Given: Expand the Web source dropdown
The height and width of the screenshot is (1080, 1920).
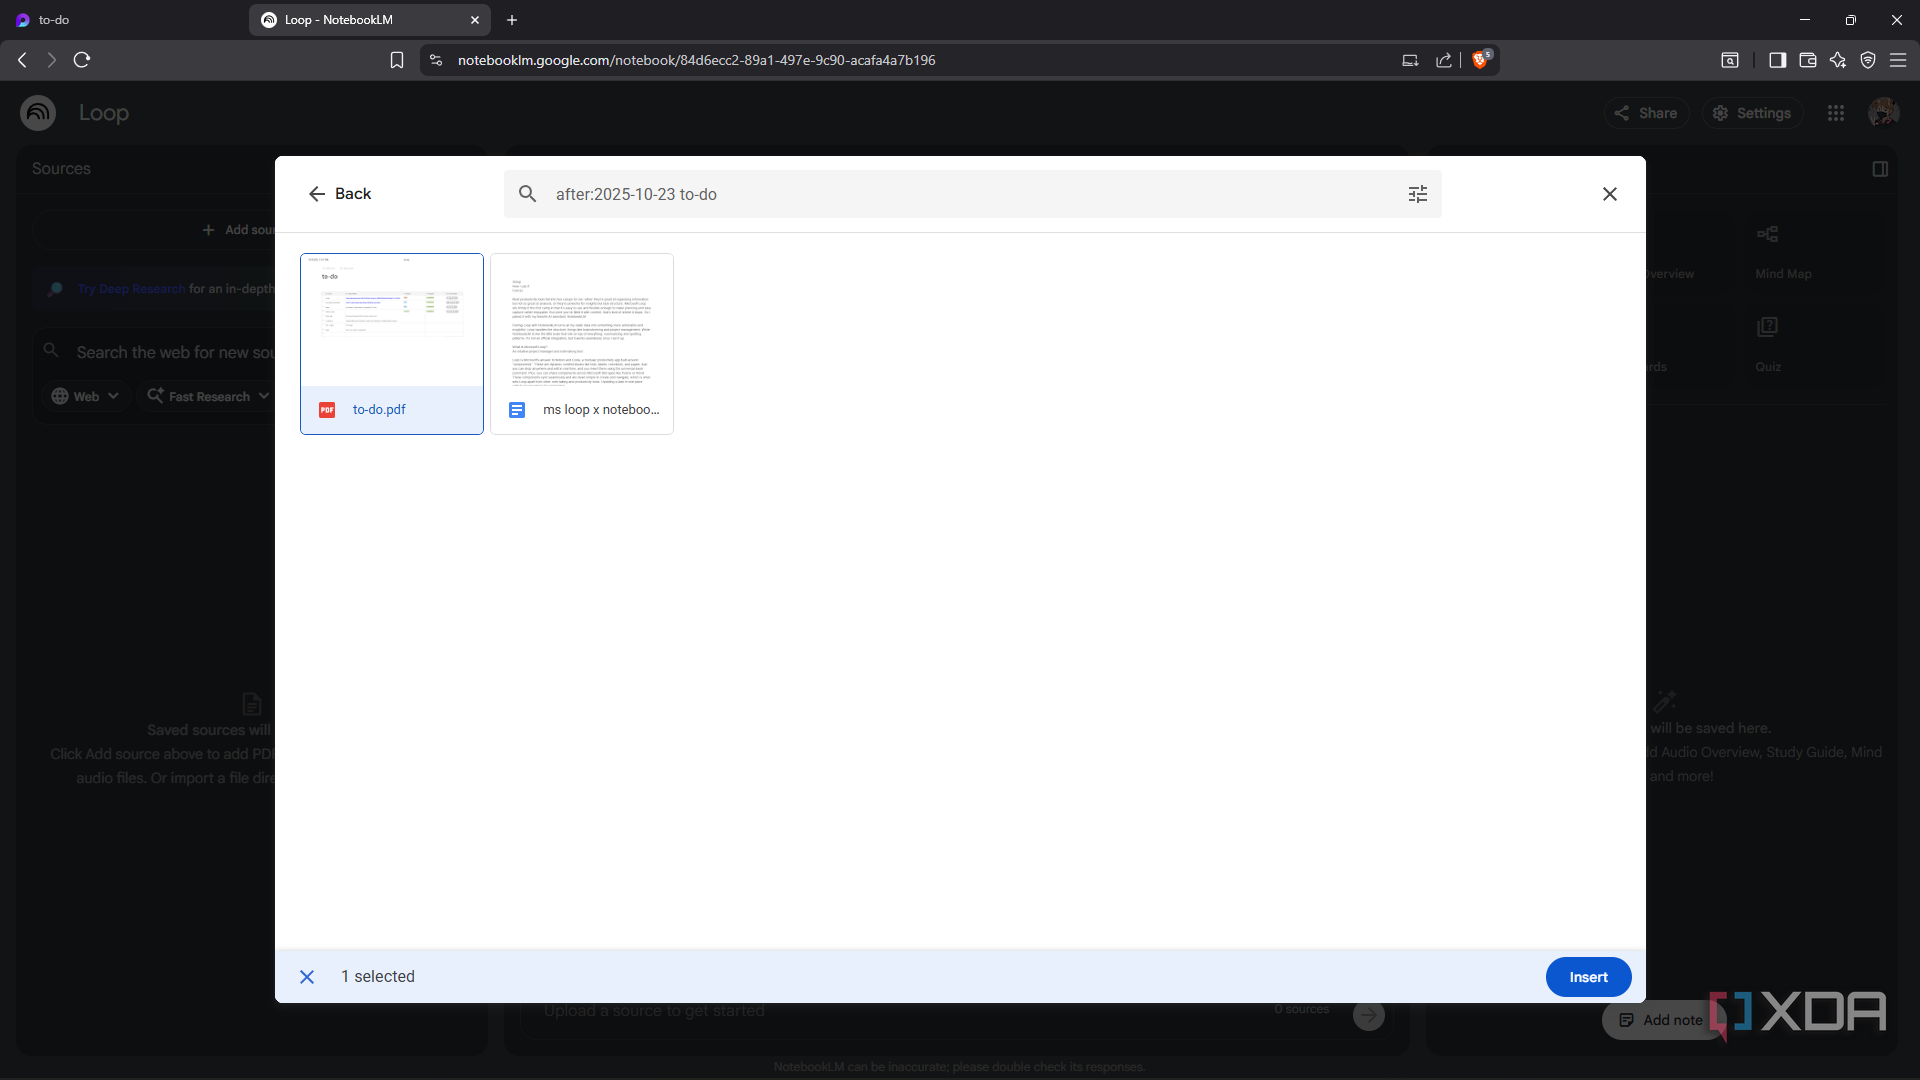Looking at the screenshot, I should tap(85, 396).
